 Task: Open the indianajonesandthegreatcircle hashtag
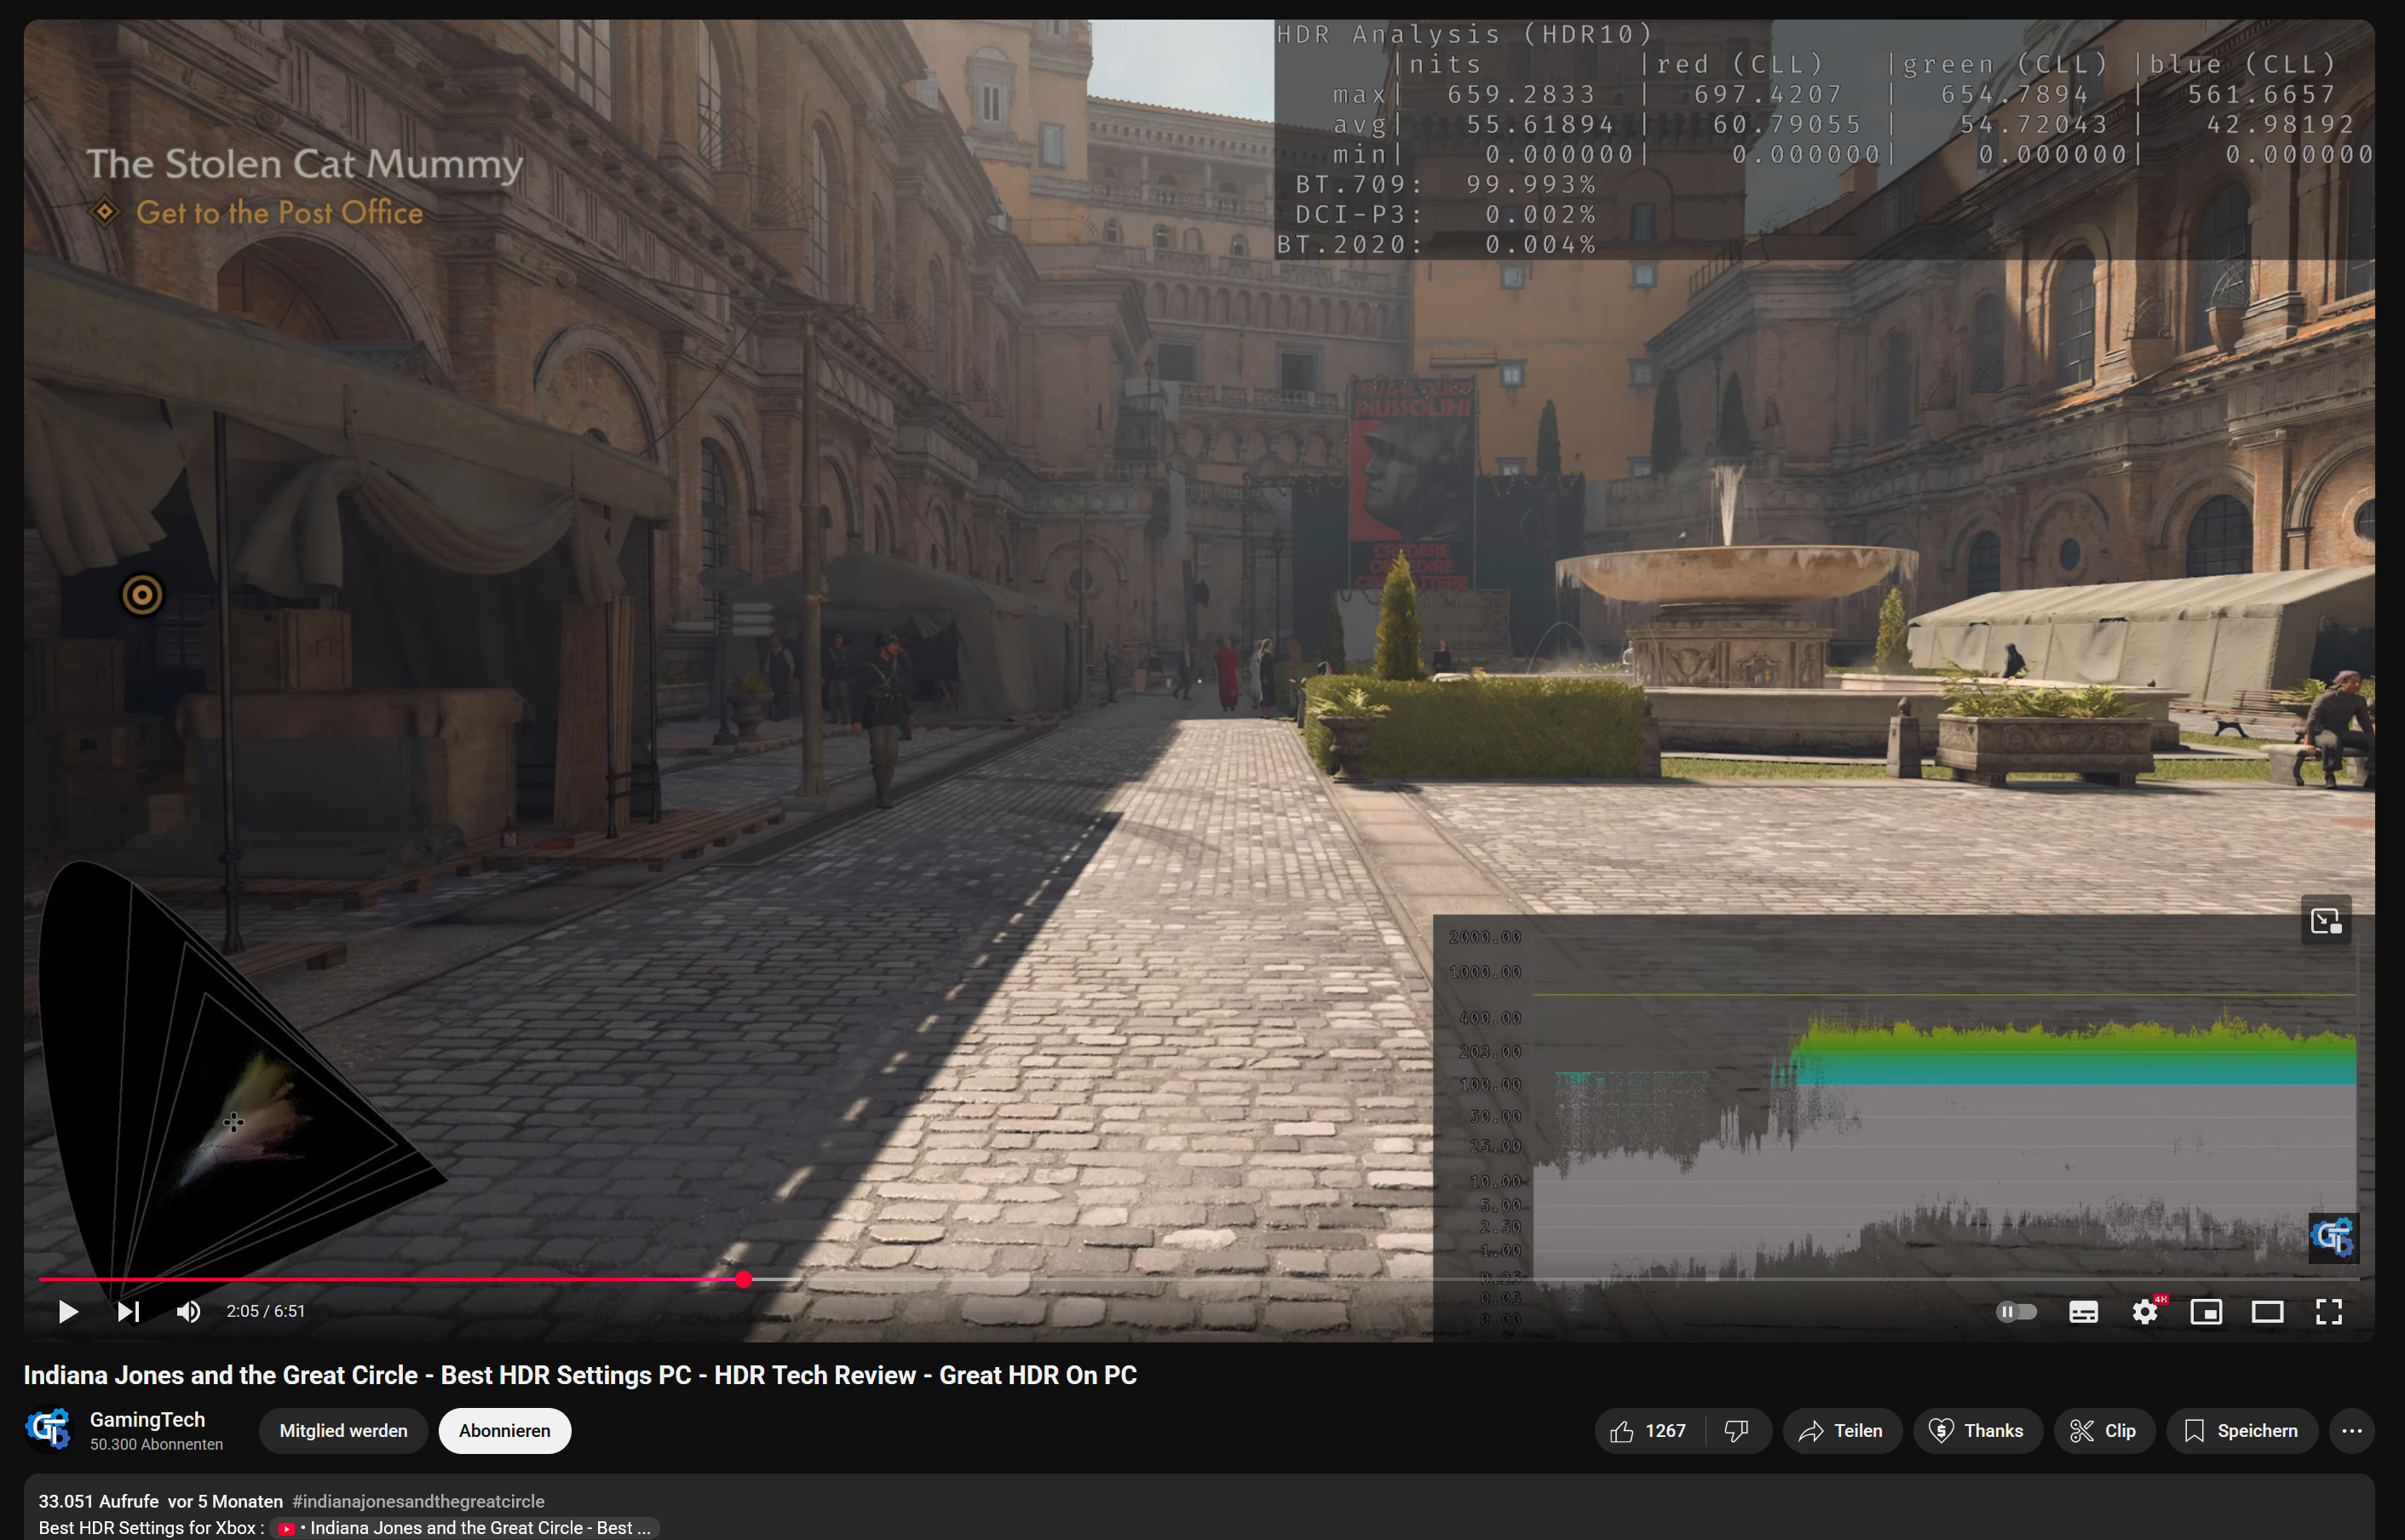click(x=418, y=1501)
